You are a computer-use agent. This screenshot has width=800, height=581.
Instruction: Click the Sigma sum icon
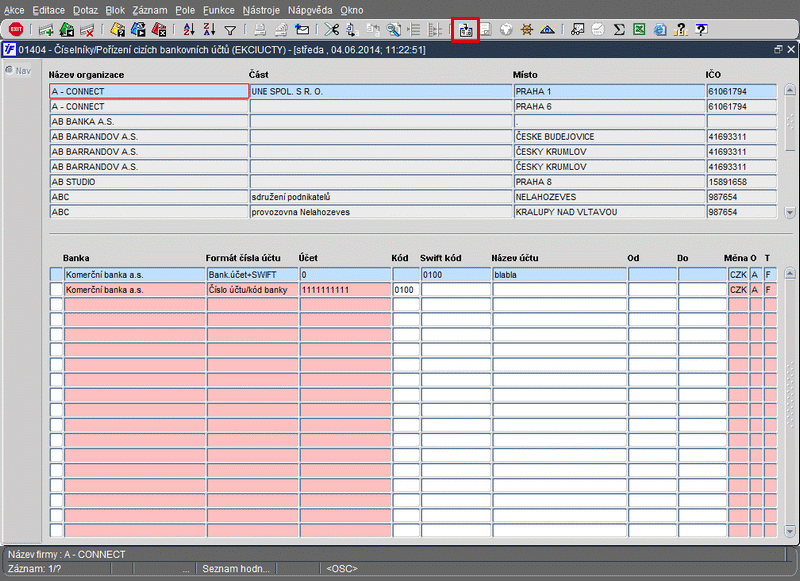(619, 30)
